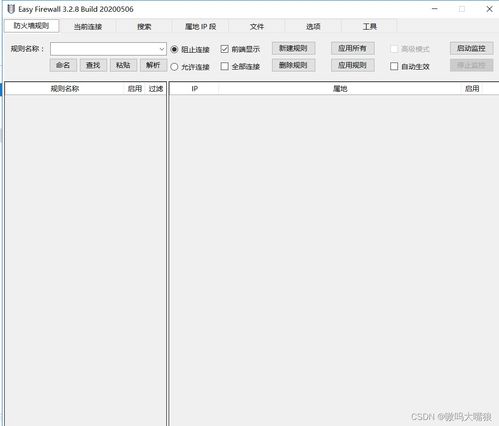499x426 pixels.
Task: Enable the 全部连接 checkbox
Action: [x=224, y=66]
